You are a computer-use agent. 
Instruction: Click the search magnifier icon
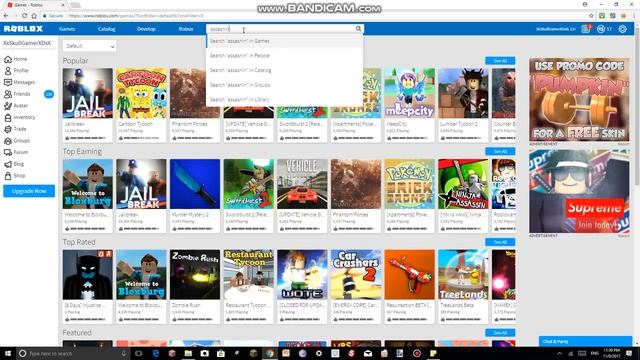point(358,29)
